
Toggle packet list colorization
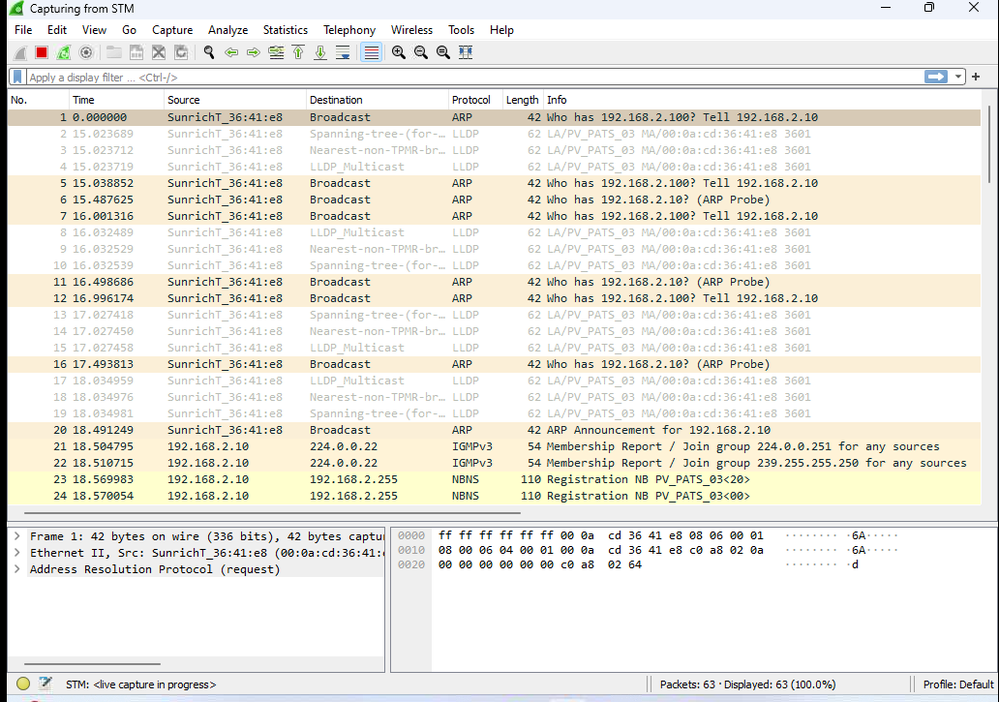point(371,53)
